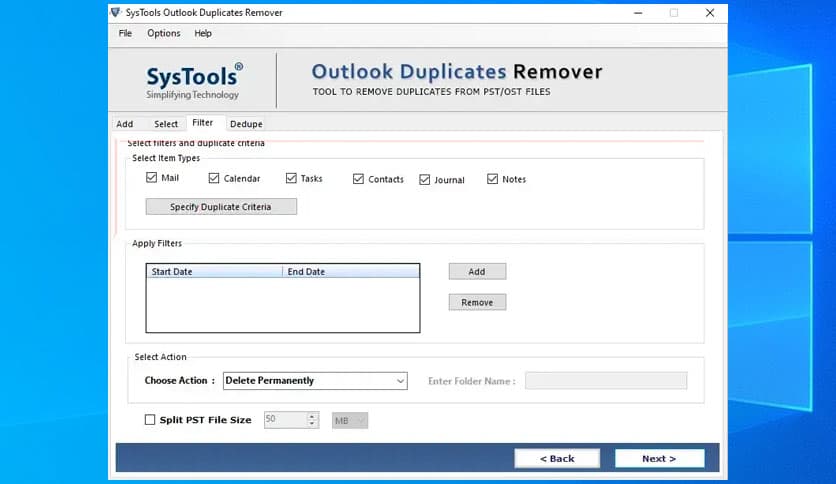This screenshot has height=484, width=836.
Task: Click the SysTools shield icon in title bar
Action: click(x=116, y=12)
